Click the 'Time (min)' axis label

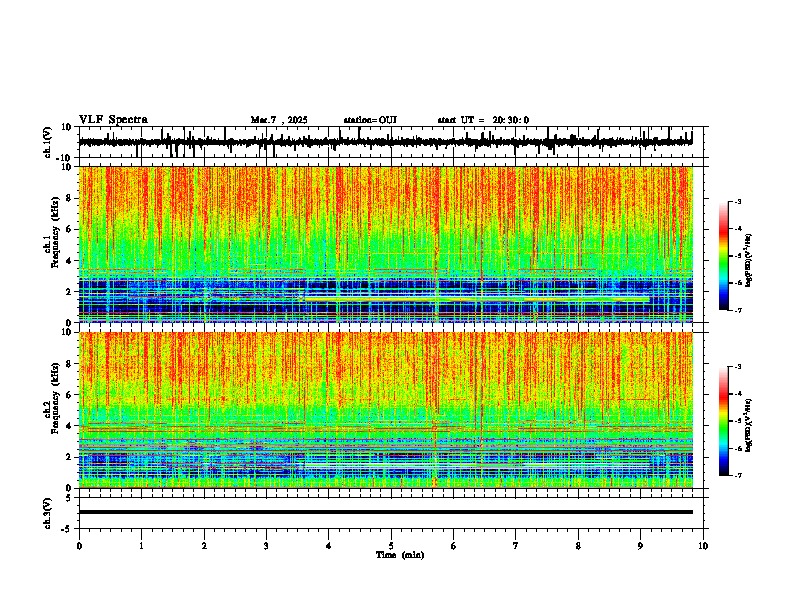pos(400,555)
